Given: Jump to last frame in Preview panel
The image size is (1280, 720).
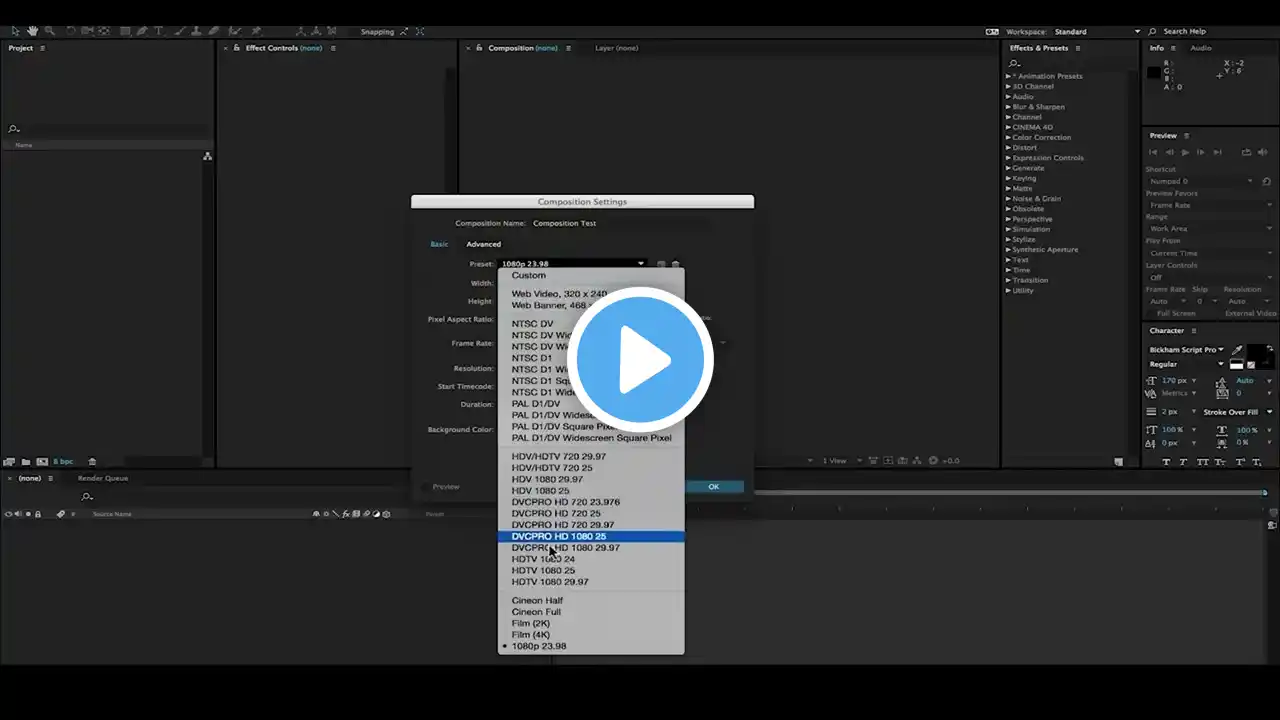Looking at the screenshot, I should (1217, 152).
